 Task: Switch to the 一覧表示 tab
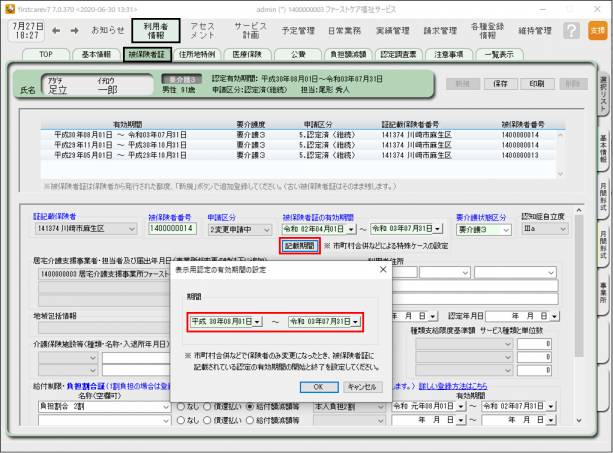click(x=499, y=54)
